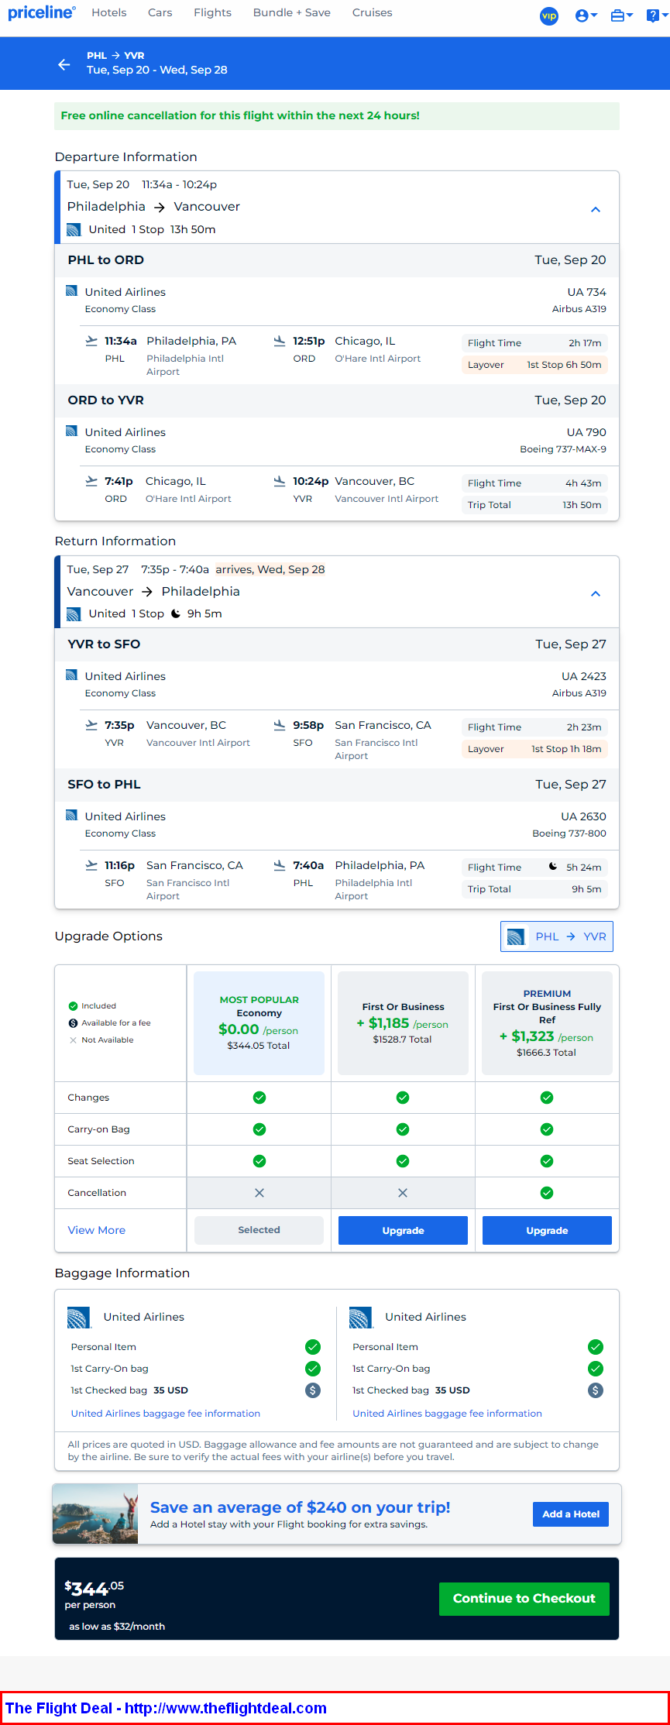Click United logo next to UA 790
The image size is (670, 1725).
pos(71,431)
